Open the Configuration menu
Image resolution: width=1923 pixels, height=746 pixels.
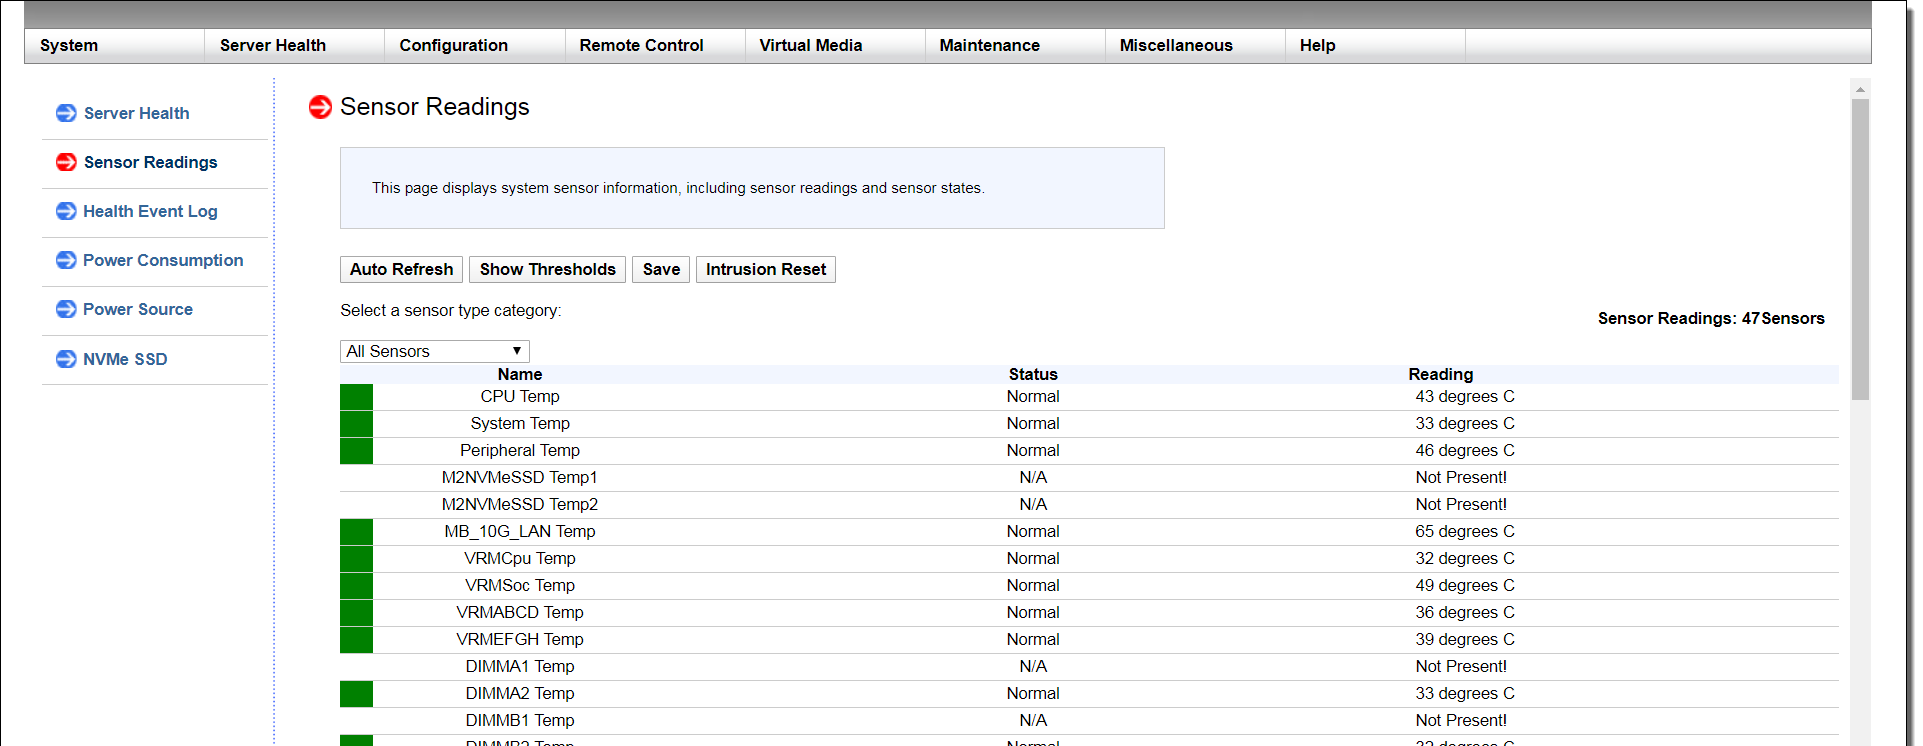(x=453, y=45)
